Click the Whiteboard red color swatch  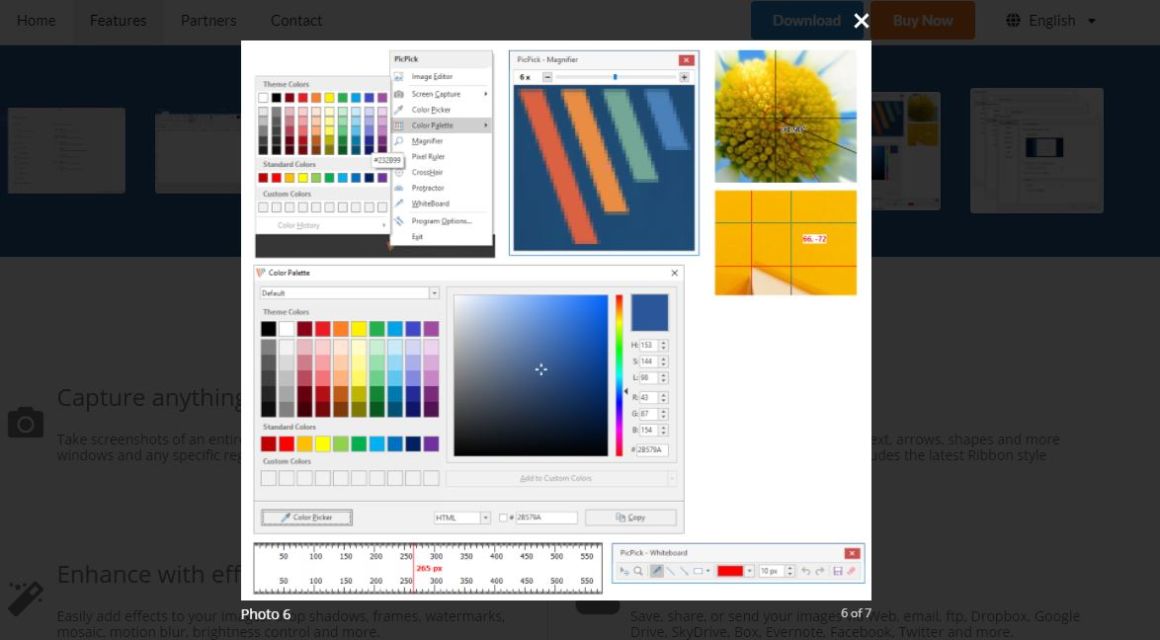730,571
